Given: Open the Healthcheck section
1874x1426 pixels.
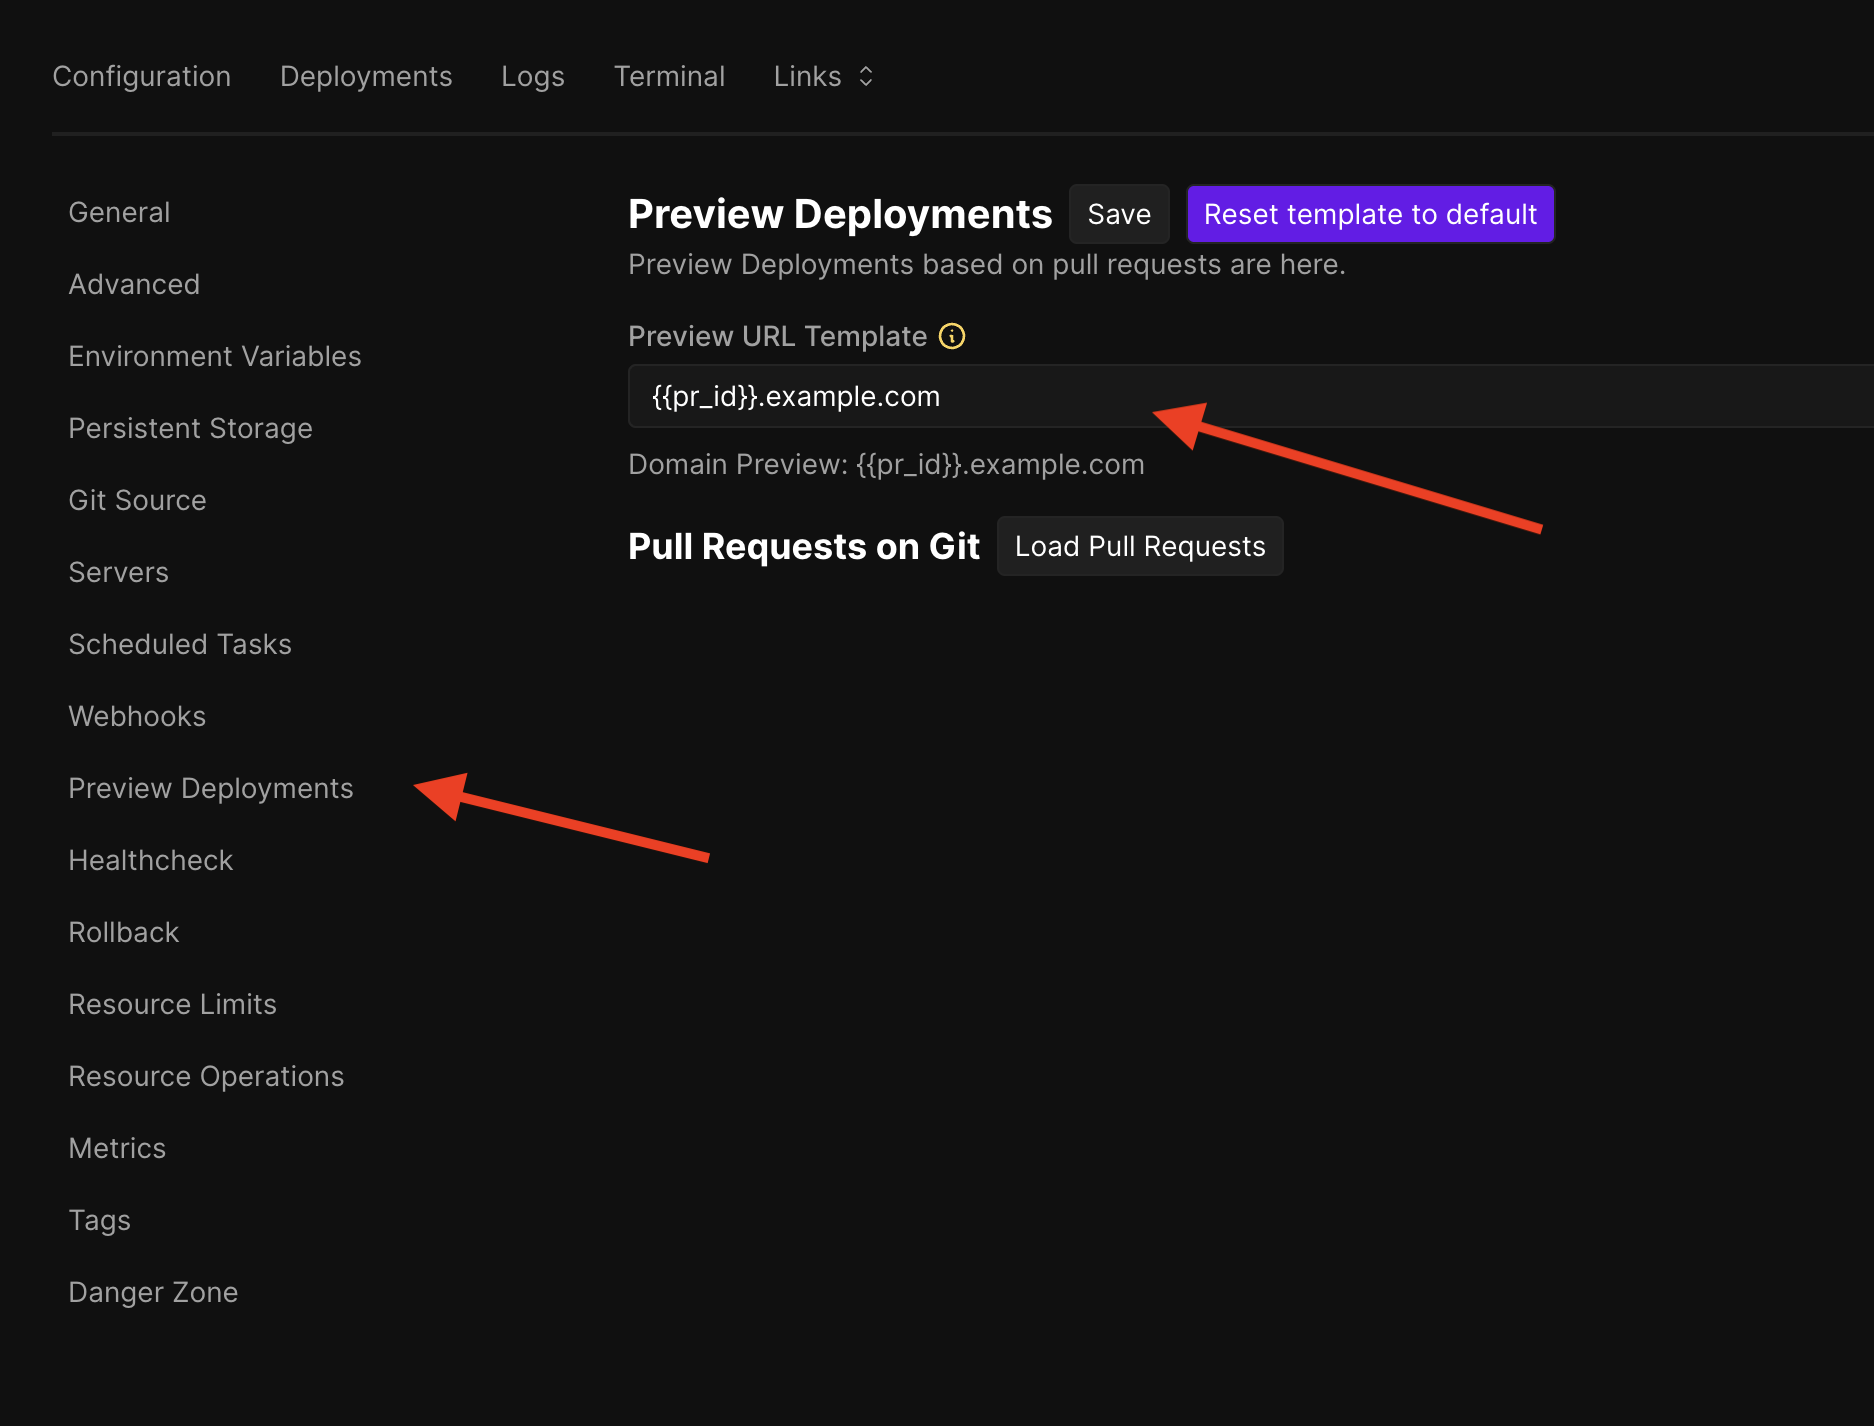Looking at the screenshot, I should pos(150,860).
